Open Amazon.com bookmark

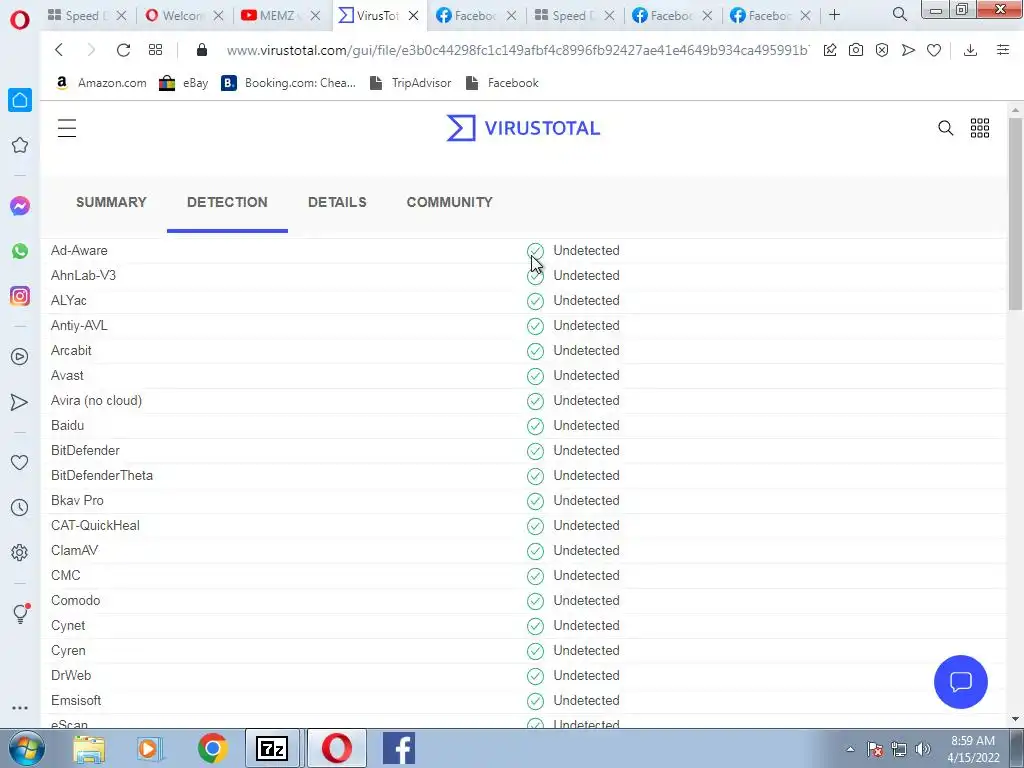click(101, 83)
